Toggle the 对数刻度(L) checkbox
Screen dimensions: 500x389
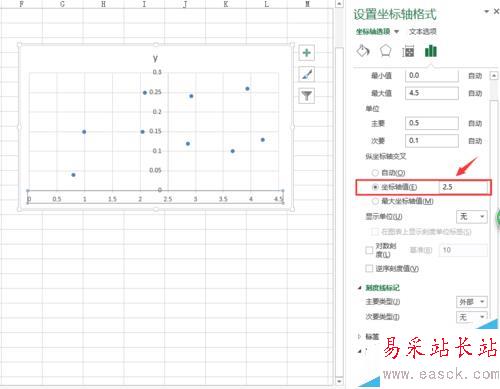pyautogui.click(x=369, y=250)
